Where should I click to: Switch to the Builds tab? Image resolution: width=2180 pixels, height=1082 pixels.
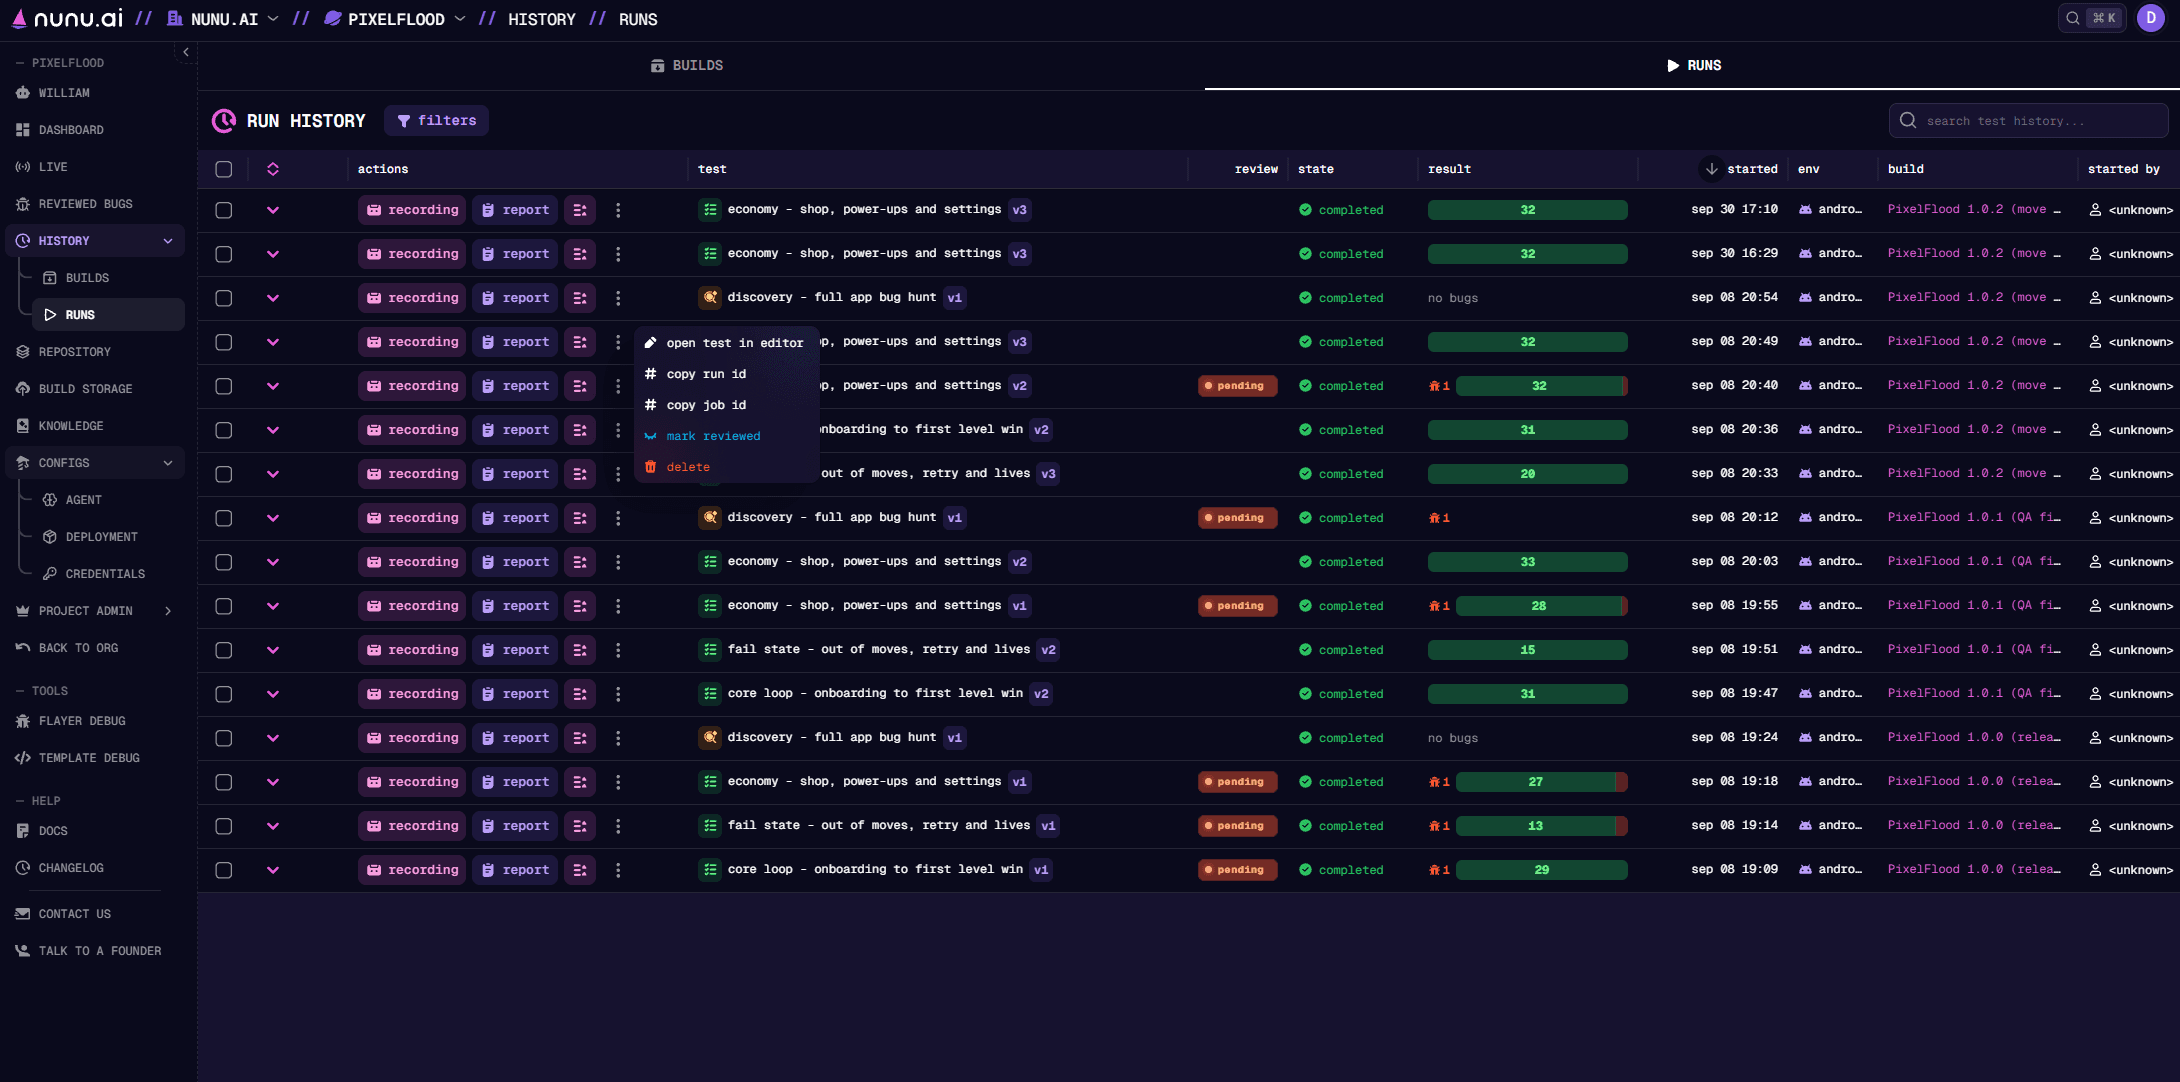[x=687, y=65]
